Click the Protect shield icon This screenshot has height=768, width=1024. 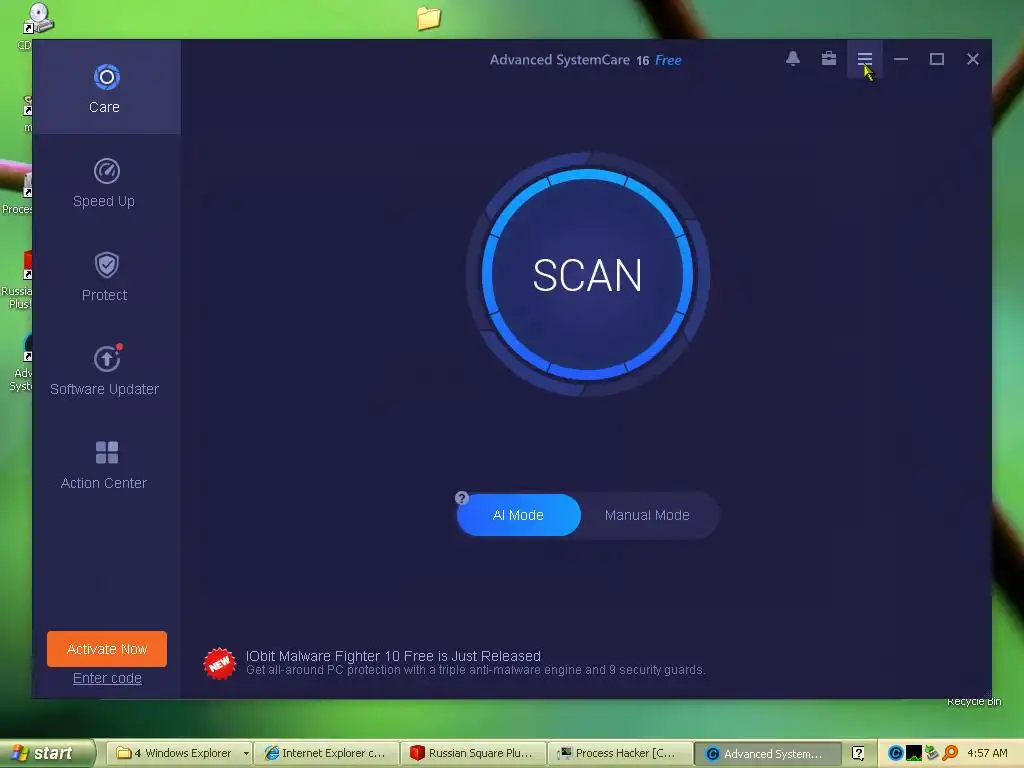(x=106, y=265)
